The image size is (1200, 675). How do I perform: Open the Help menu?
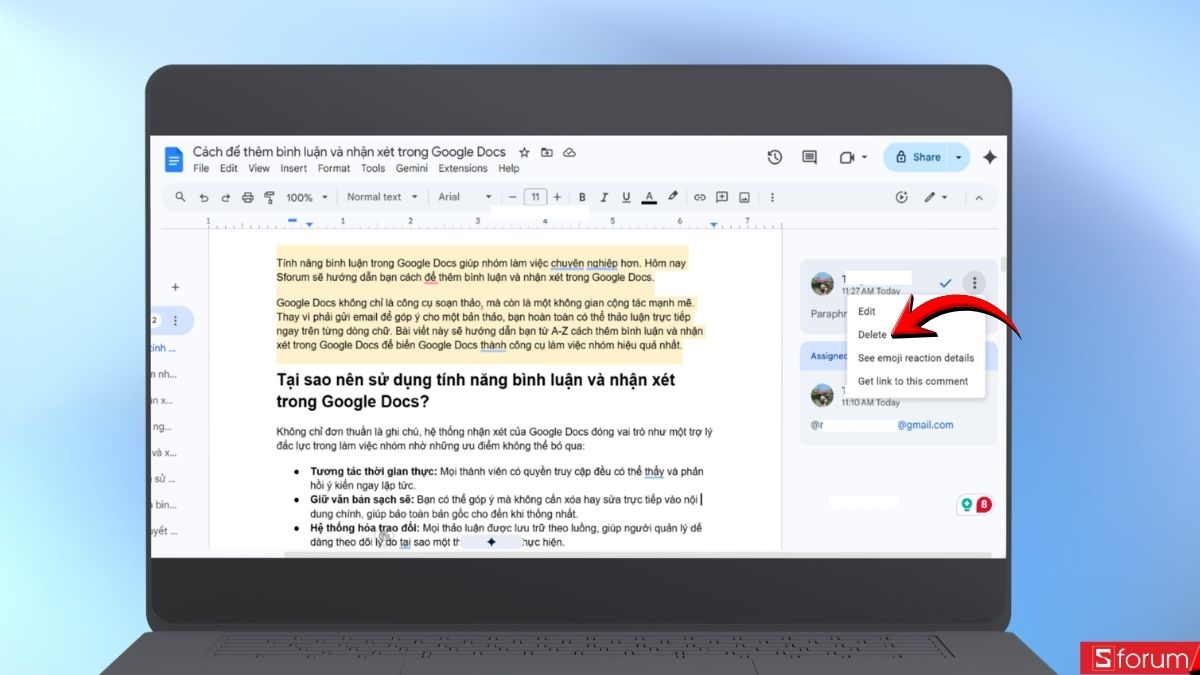[509, 169]
